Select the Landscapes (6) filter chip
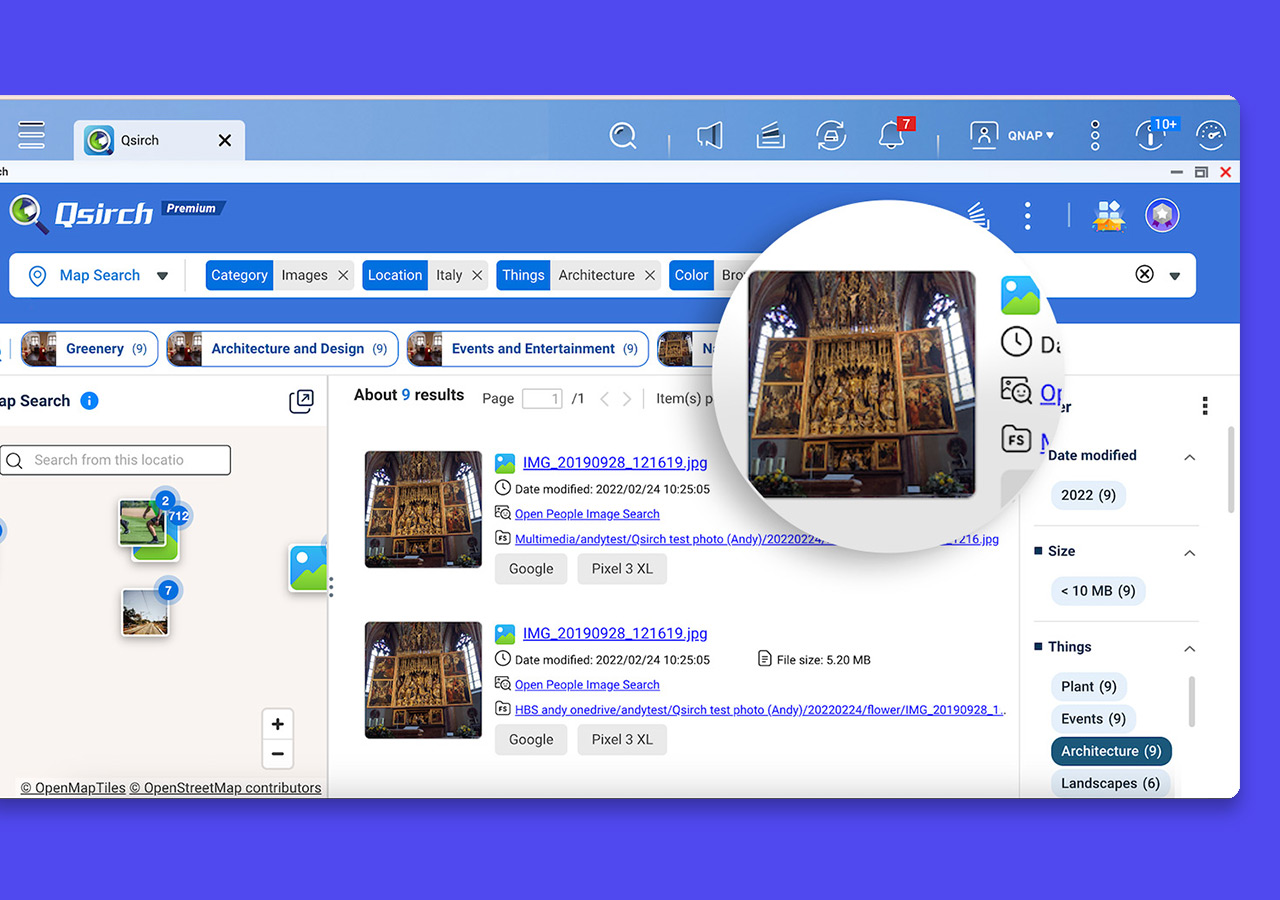The height and width of the screenshot is (900, 1280). pyautogui.click(x=1110, y=783)
